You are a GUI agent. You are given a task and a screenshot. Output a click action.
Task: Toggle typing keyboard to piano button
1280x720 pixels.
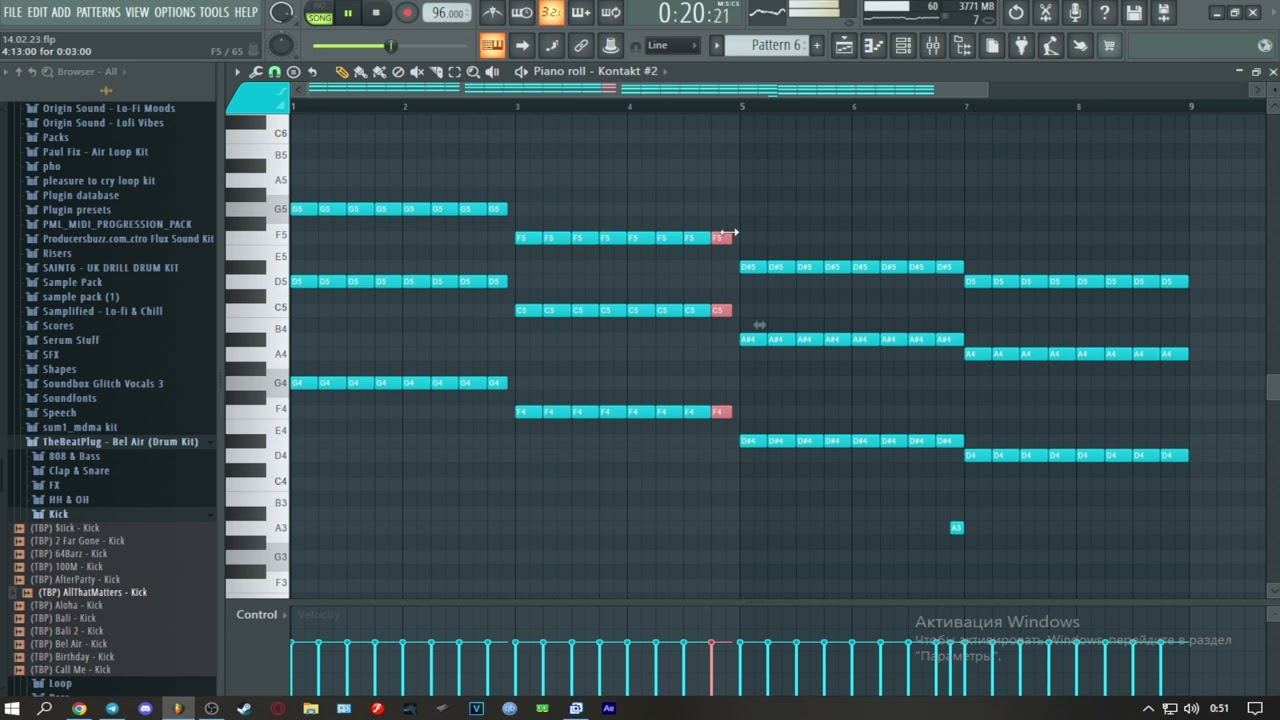click(x=492, y=45)
